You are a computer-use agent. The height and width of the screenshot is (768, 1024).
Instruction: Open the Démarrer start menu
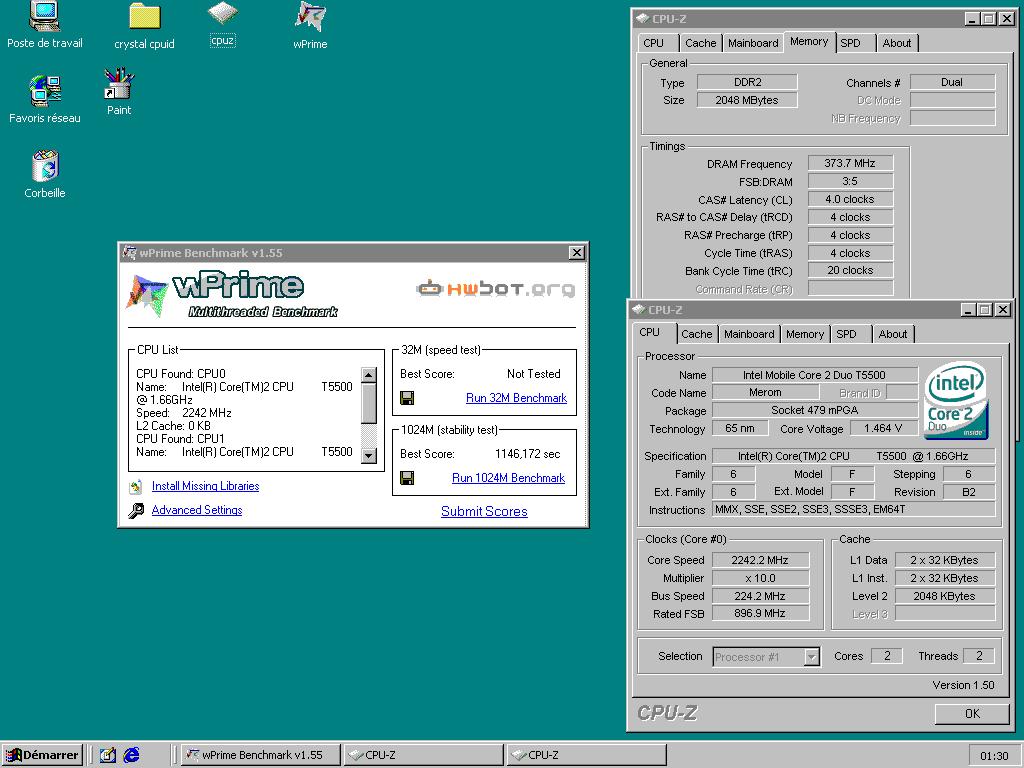coord(42,755)
